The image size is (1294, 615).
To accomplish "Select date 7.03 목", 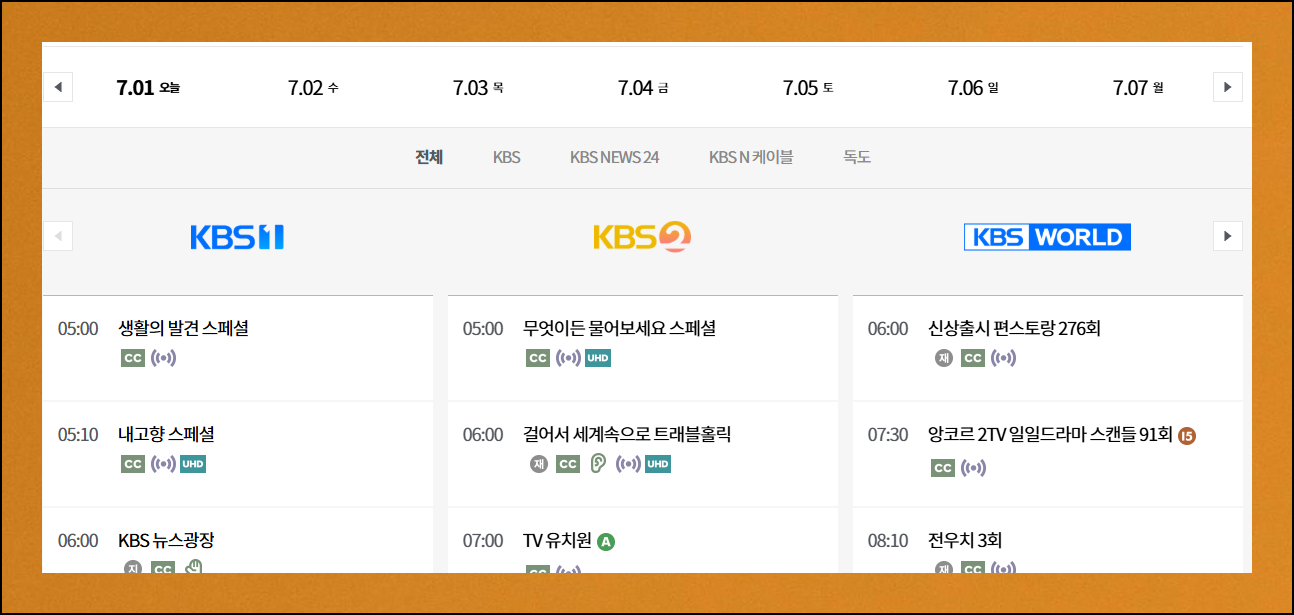I will point(478,88).
